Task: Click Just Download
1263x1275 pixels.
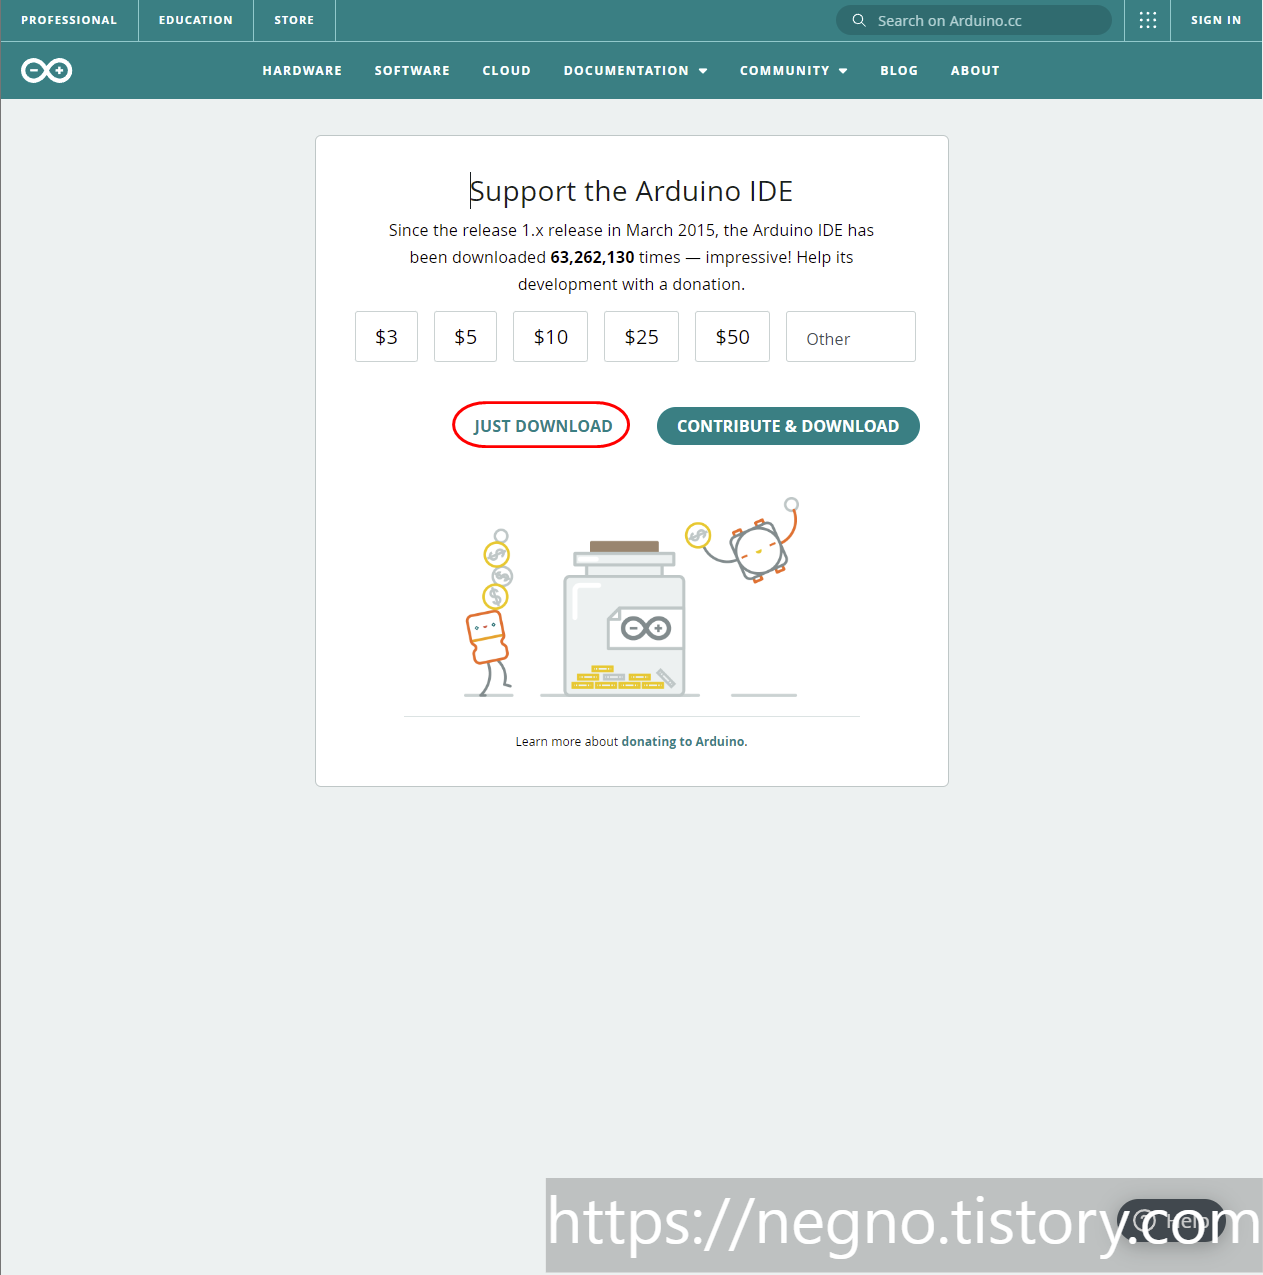Action: (542, 426)
